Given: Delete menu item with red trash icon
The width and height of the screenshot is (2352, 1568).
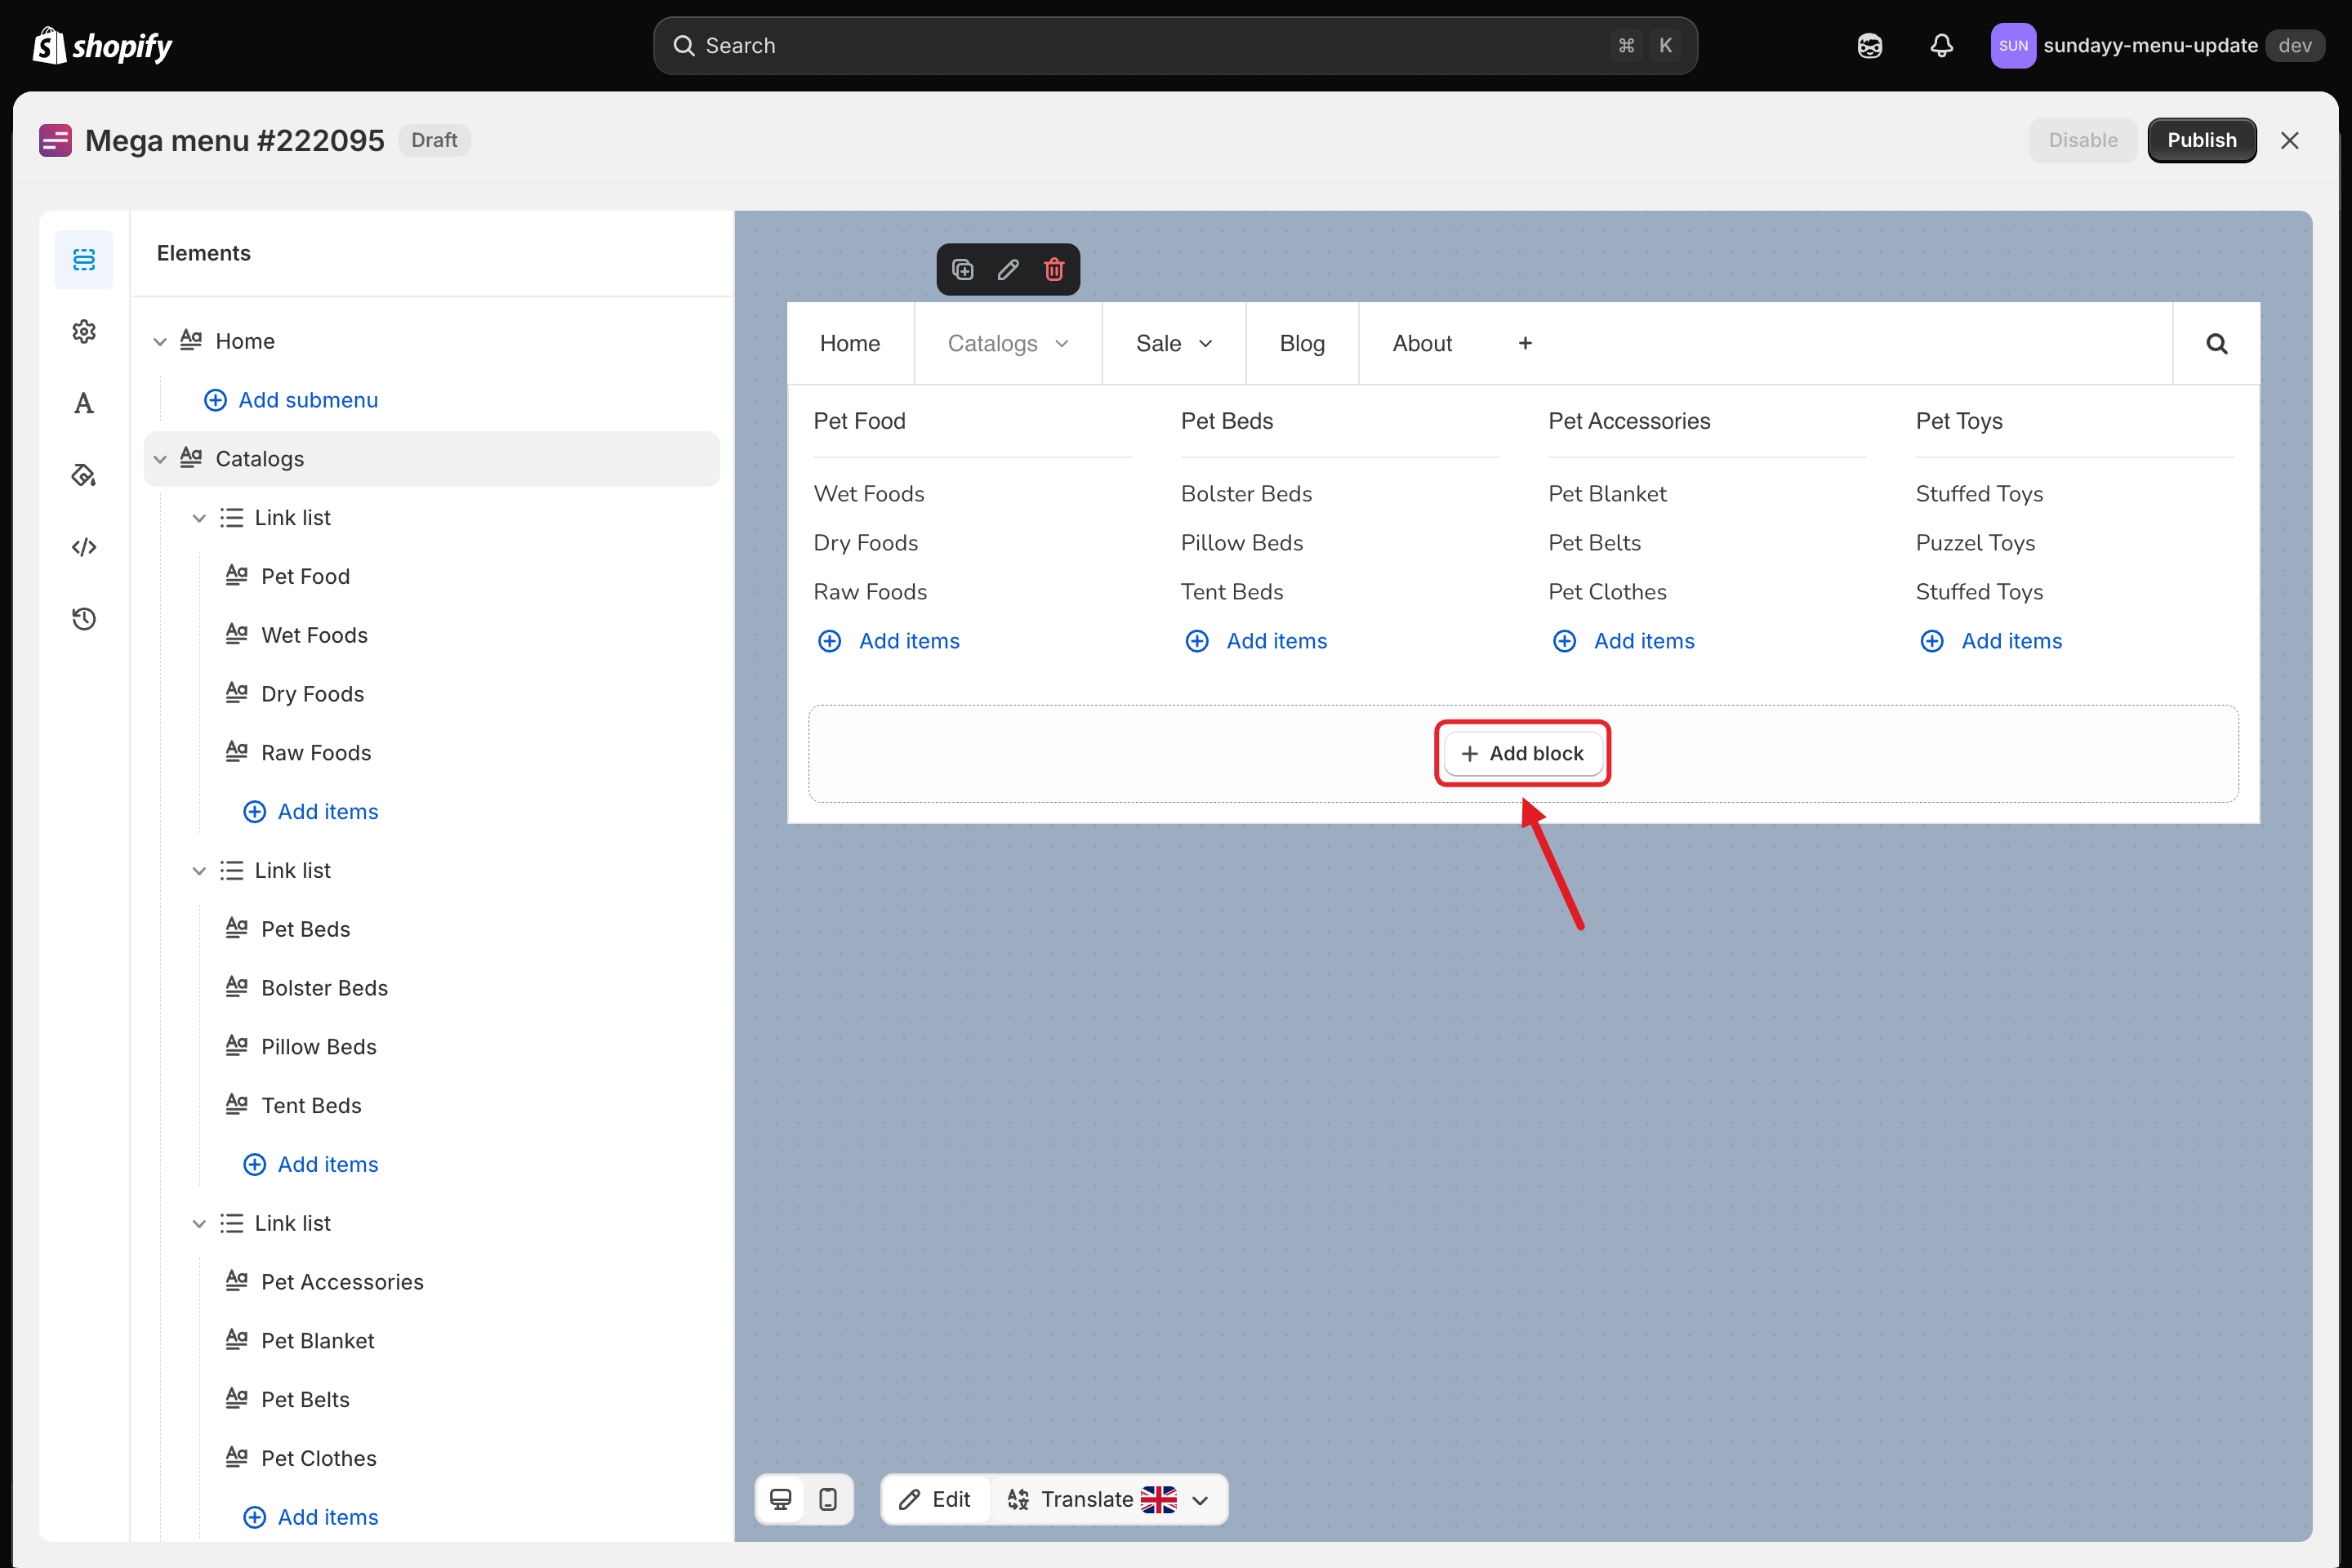Looking at the screenshot, I should pyautogui.click(x=1054, y=269).
